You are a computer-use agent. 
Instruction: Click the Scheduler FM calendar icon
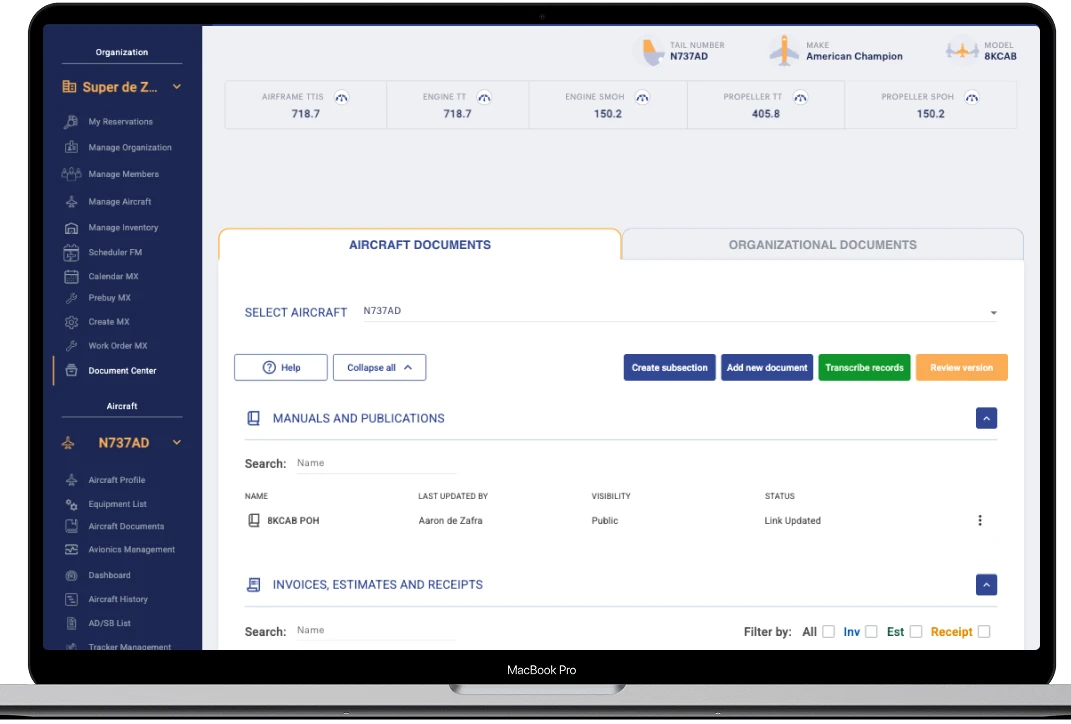pos(71,253)
